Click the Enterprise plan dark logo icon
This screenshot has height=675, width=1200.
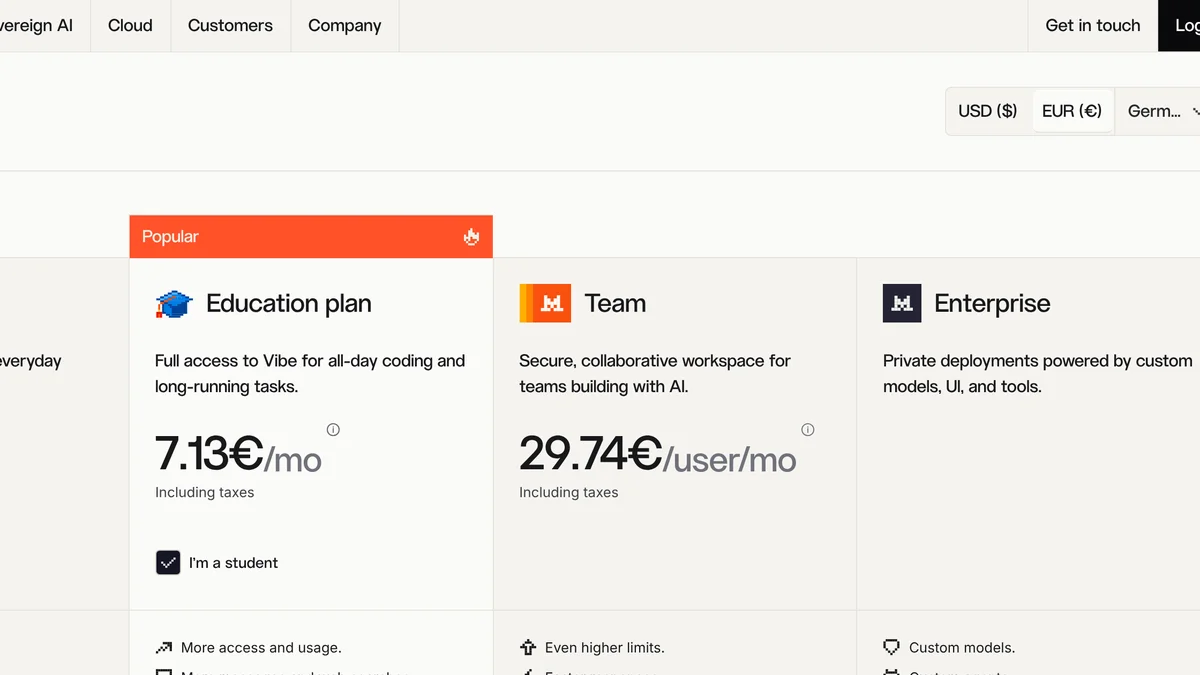click(902, 303)
